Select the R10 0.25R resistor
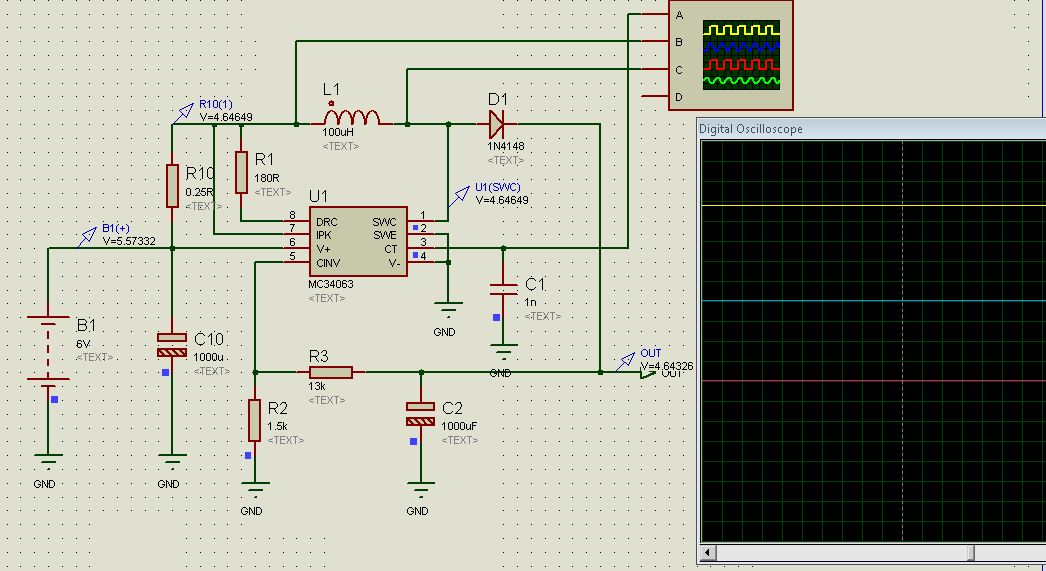1046x571 pixels. 172,186
